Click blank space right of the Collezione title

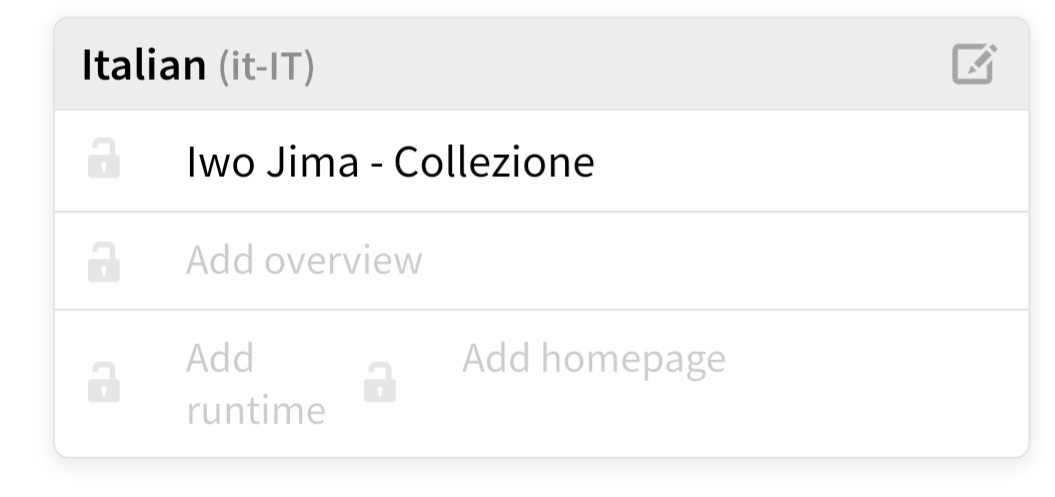[x=800, y=161]
